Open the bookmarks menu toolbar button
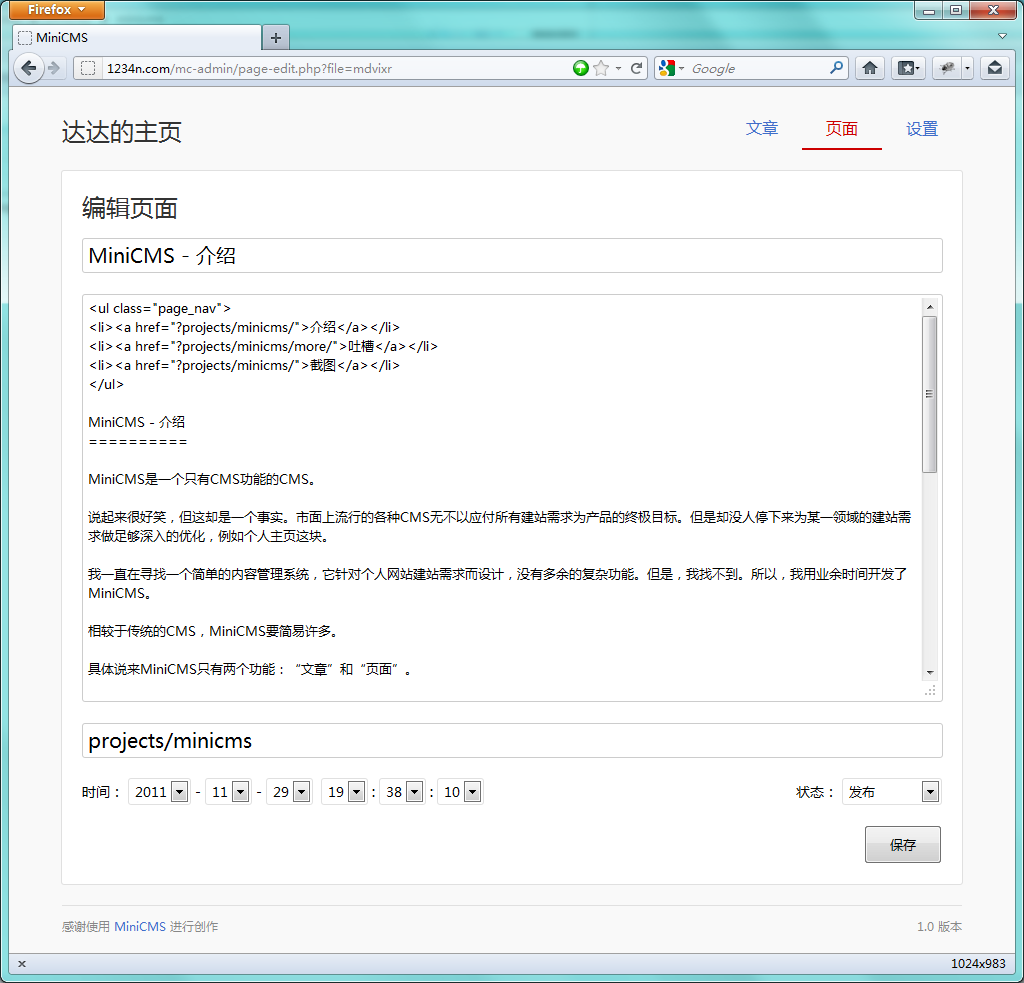1024x983 pixels. pos(907,68)
